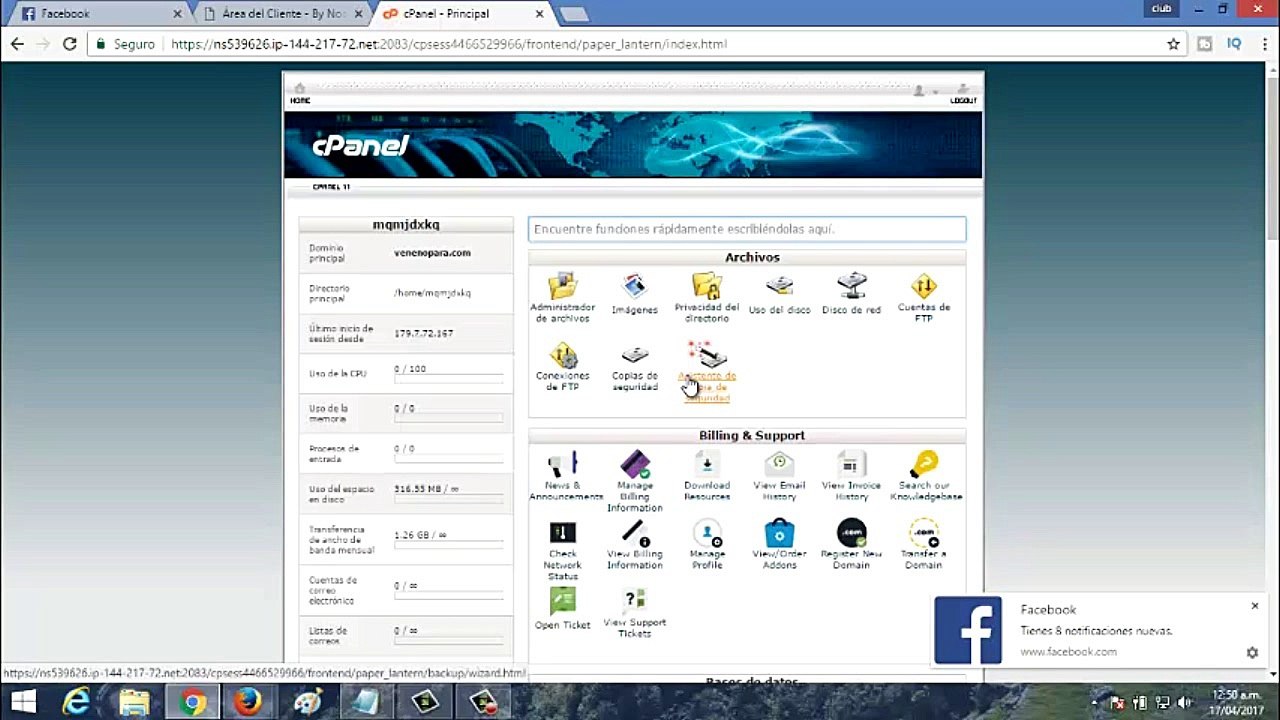The width and height of the screenshot is (1280, 720).
Task: Collapse the Archivos section header
Action: (x=747, y=257)
